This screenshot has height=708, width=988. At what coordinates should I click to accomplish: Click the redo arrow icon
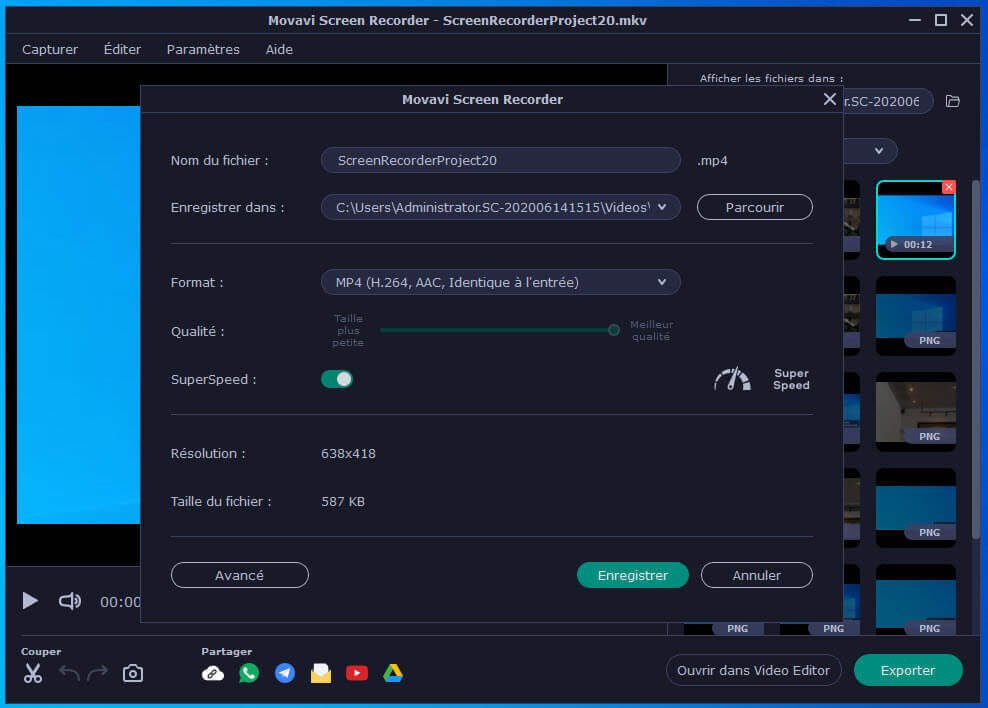click(98, 673)
